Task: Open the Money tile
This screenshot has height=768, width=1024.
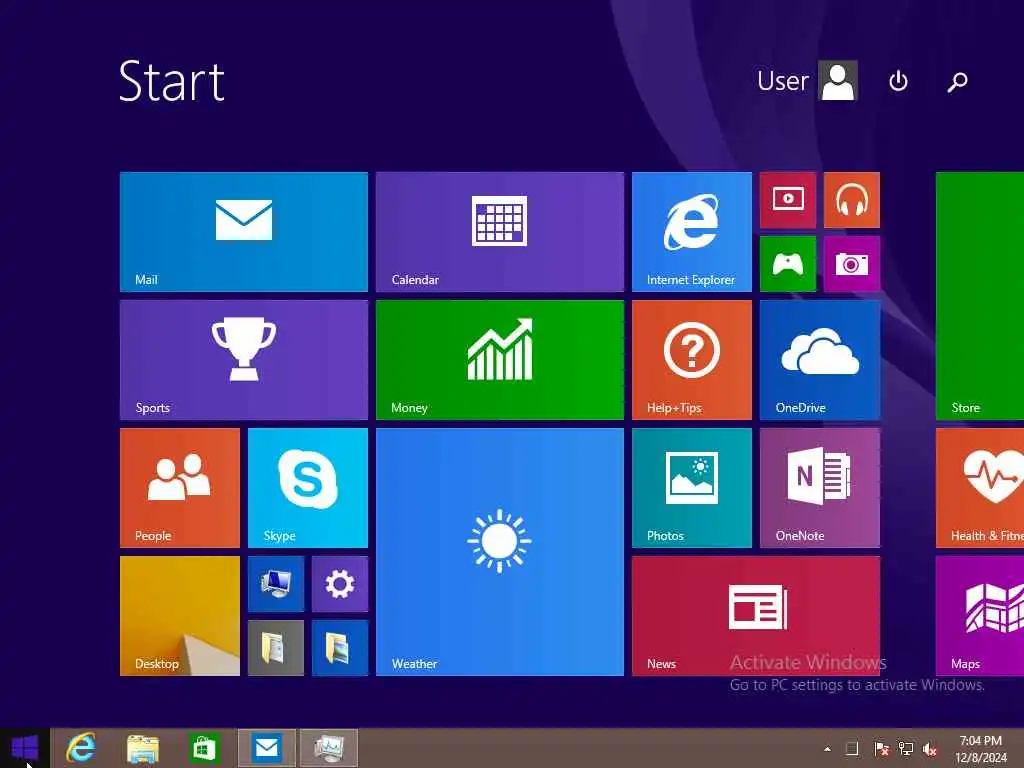Action: pyautogui.click(x=500, y=360)
